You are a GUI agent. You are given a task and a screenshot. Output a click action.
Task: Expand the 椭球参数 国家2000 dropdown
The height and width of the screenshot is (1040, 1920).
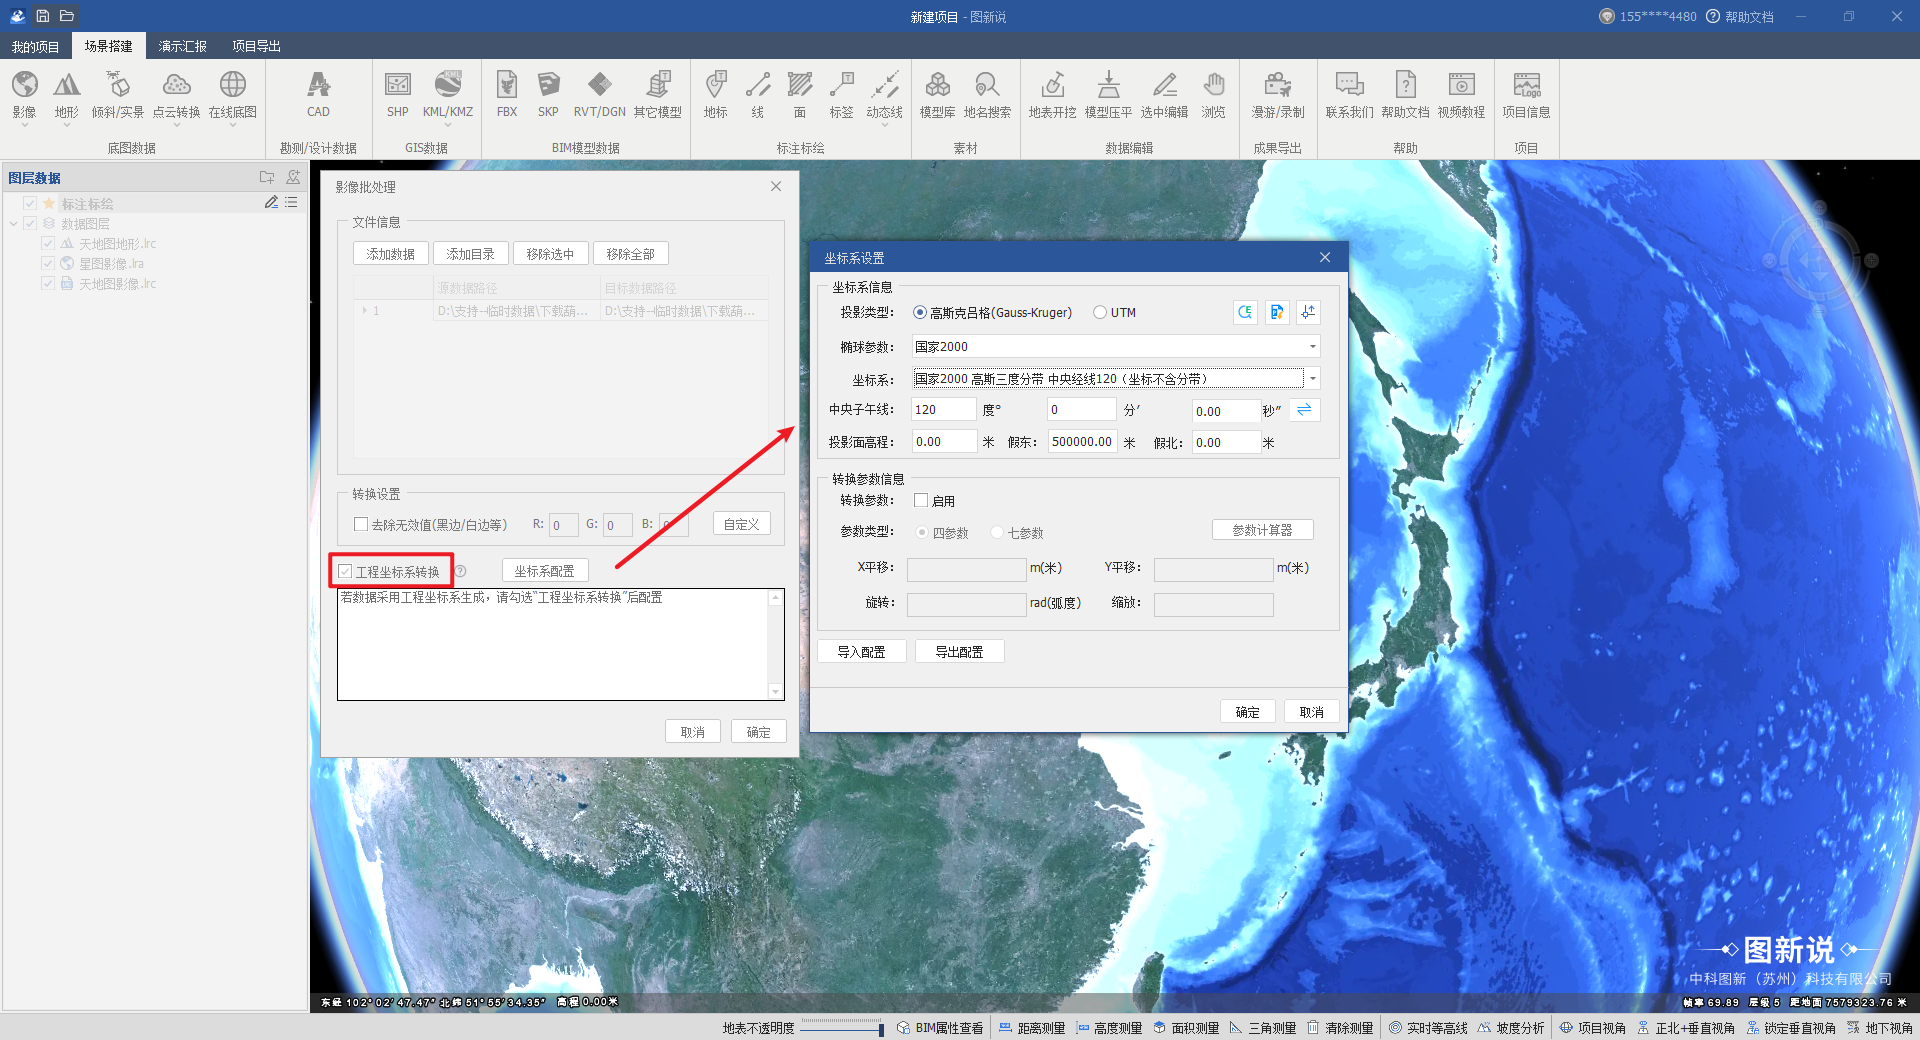1312,347
